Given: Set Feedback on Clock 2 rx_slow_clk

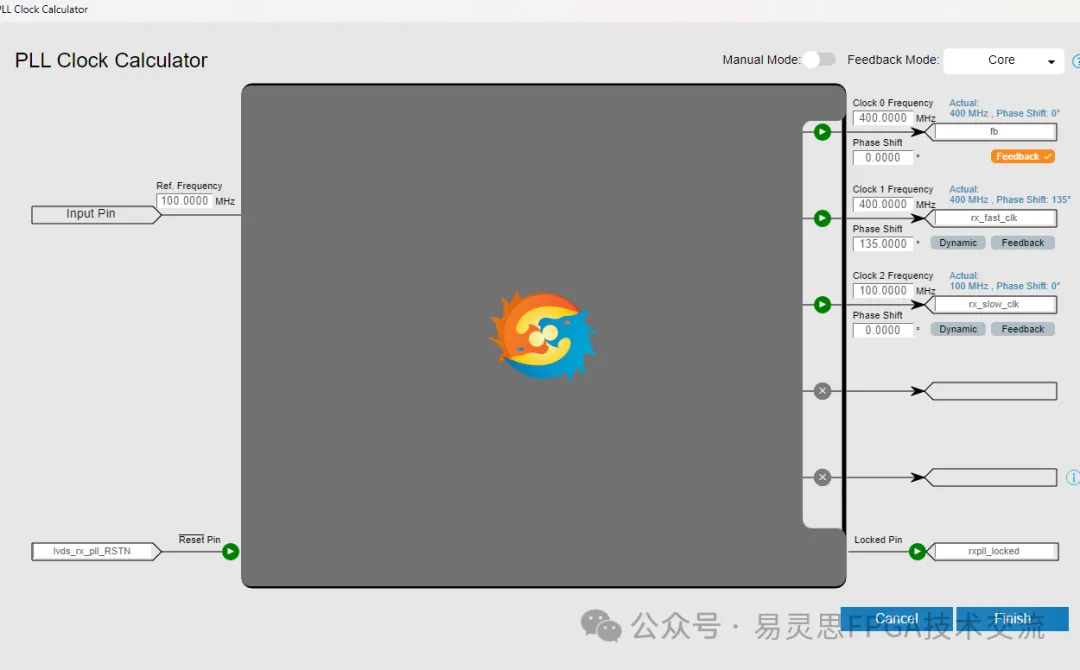Looking at the screenshot, I should 1022,329.
